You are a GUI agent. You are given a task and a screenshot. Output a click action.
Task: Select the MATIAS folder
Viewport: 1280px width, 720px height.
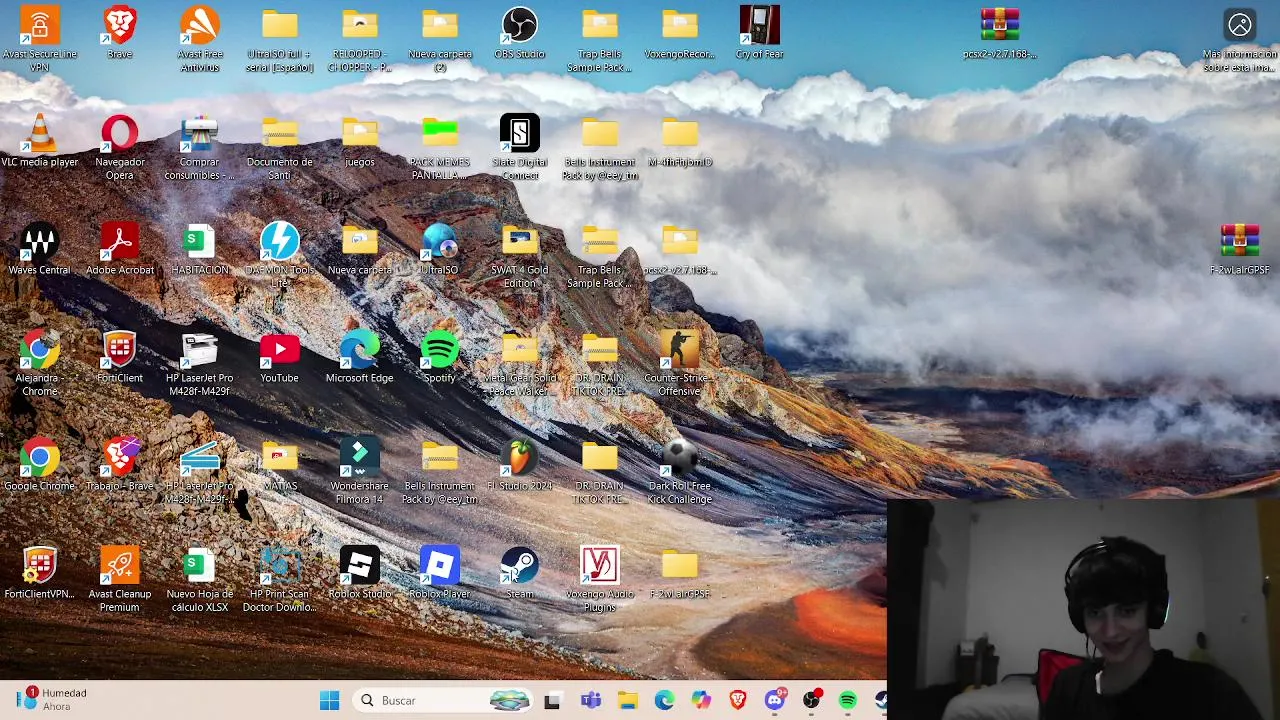click(x=280, y=465)
